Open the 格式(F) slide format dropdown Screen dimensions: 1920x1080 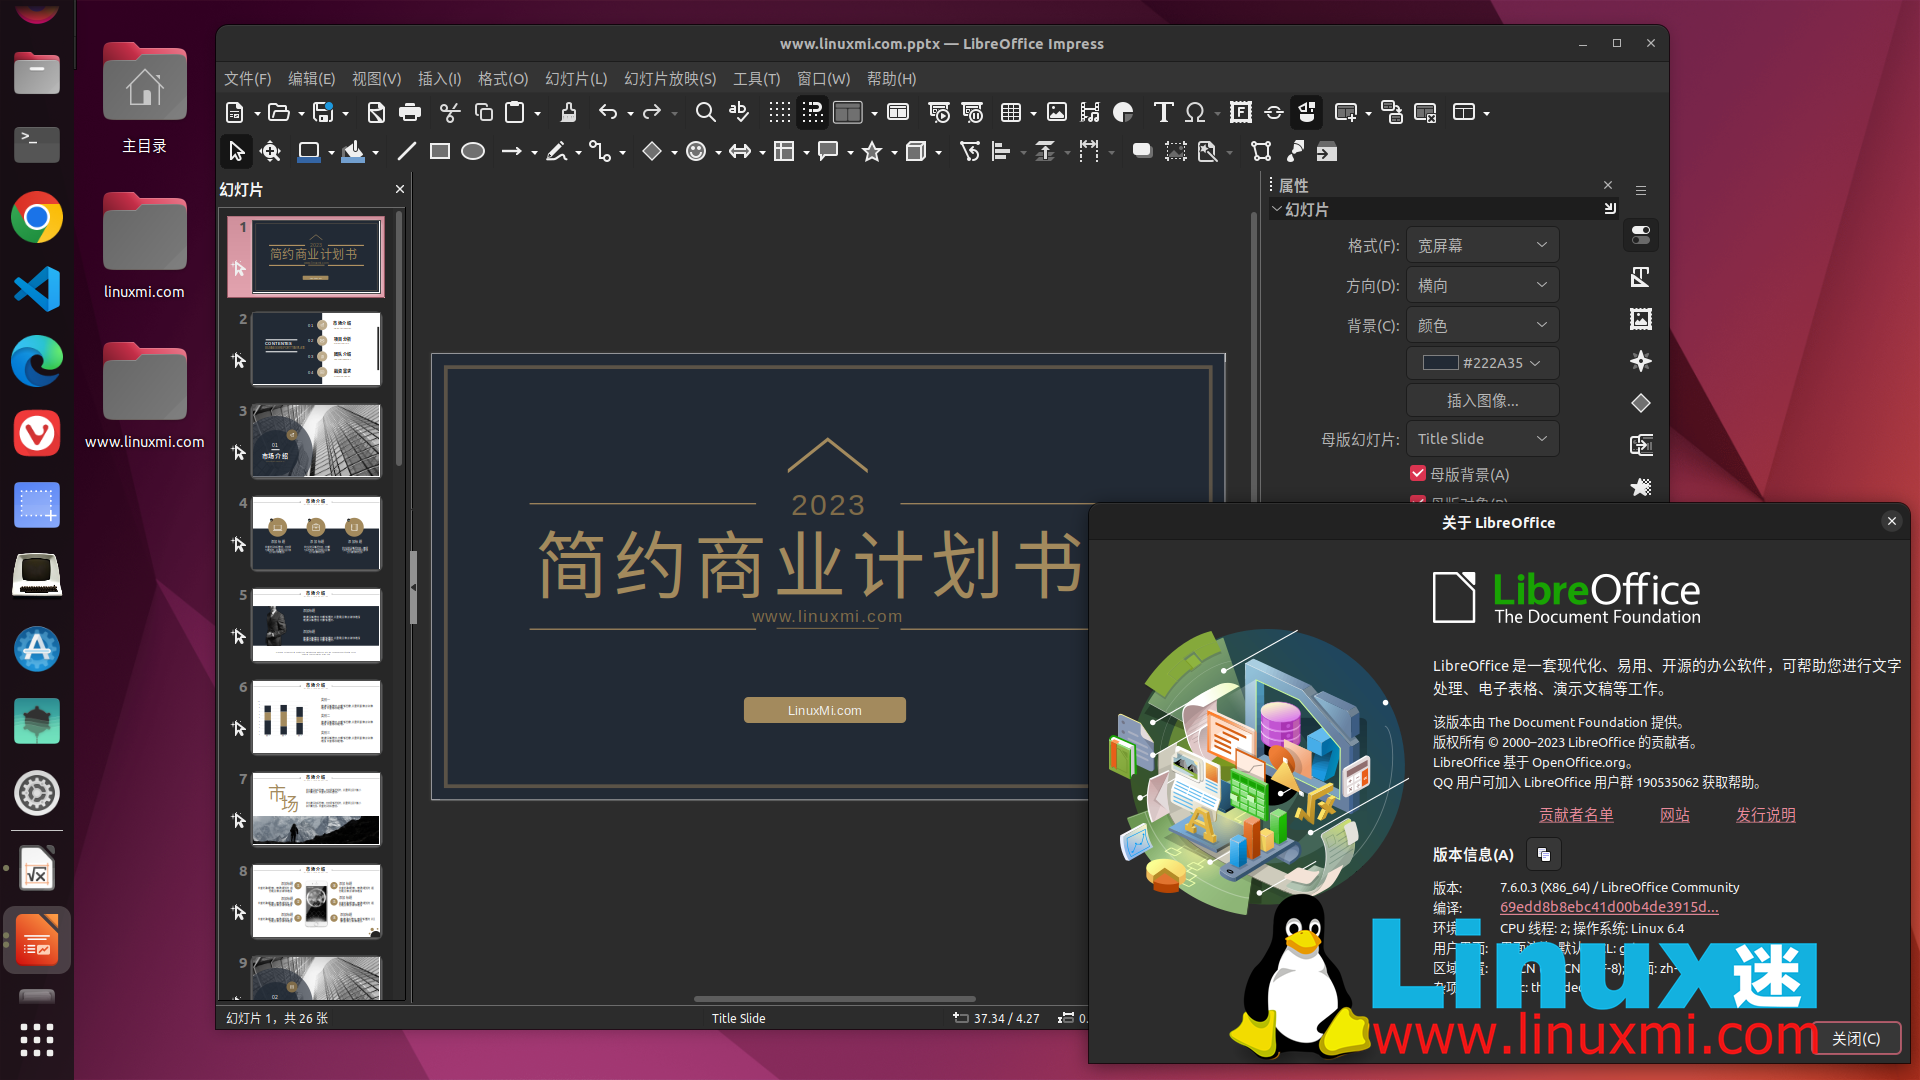click(1482, 245)
